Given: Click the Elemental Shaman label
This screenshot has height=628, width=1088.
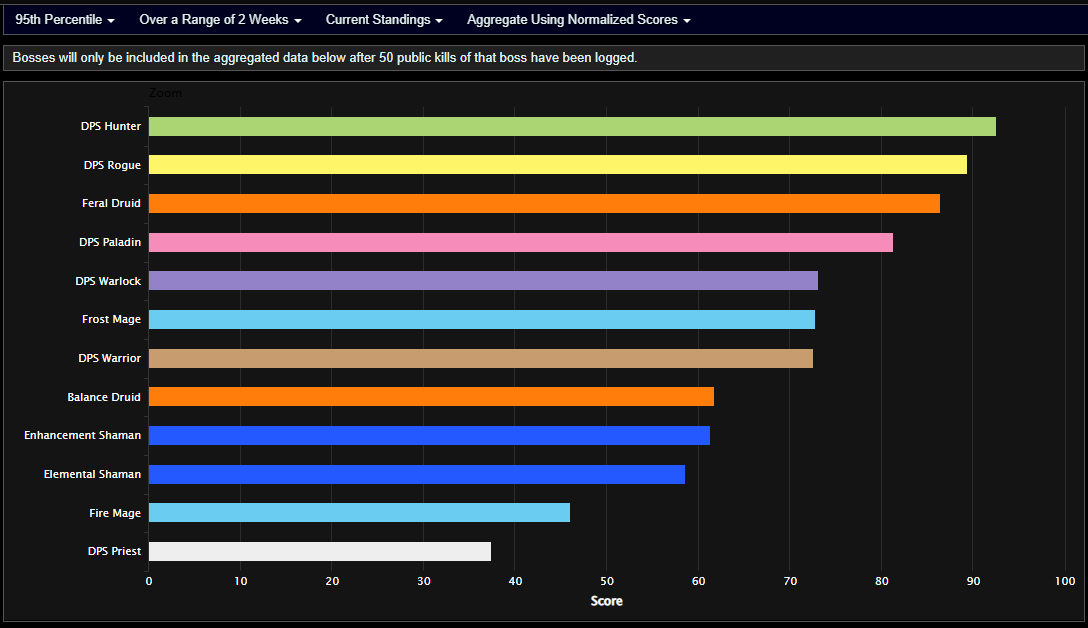Looking at the screenshot, I should coord(92,474).
